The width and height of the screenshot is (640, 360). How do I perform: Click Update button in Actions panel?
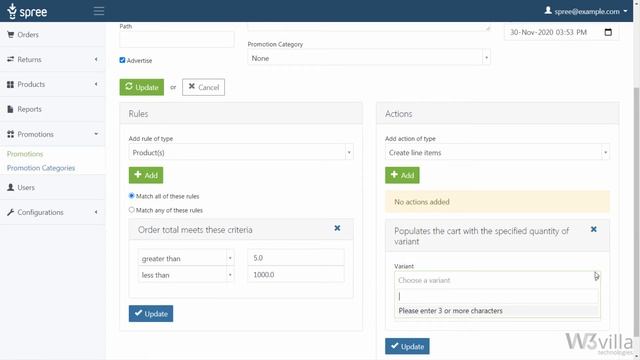407,346
